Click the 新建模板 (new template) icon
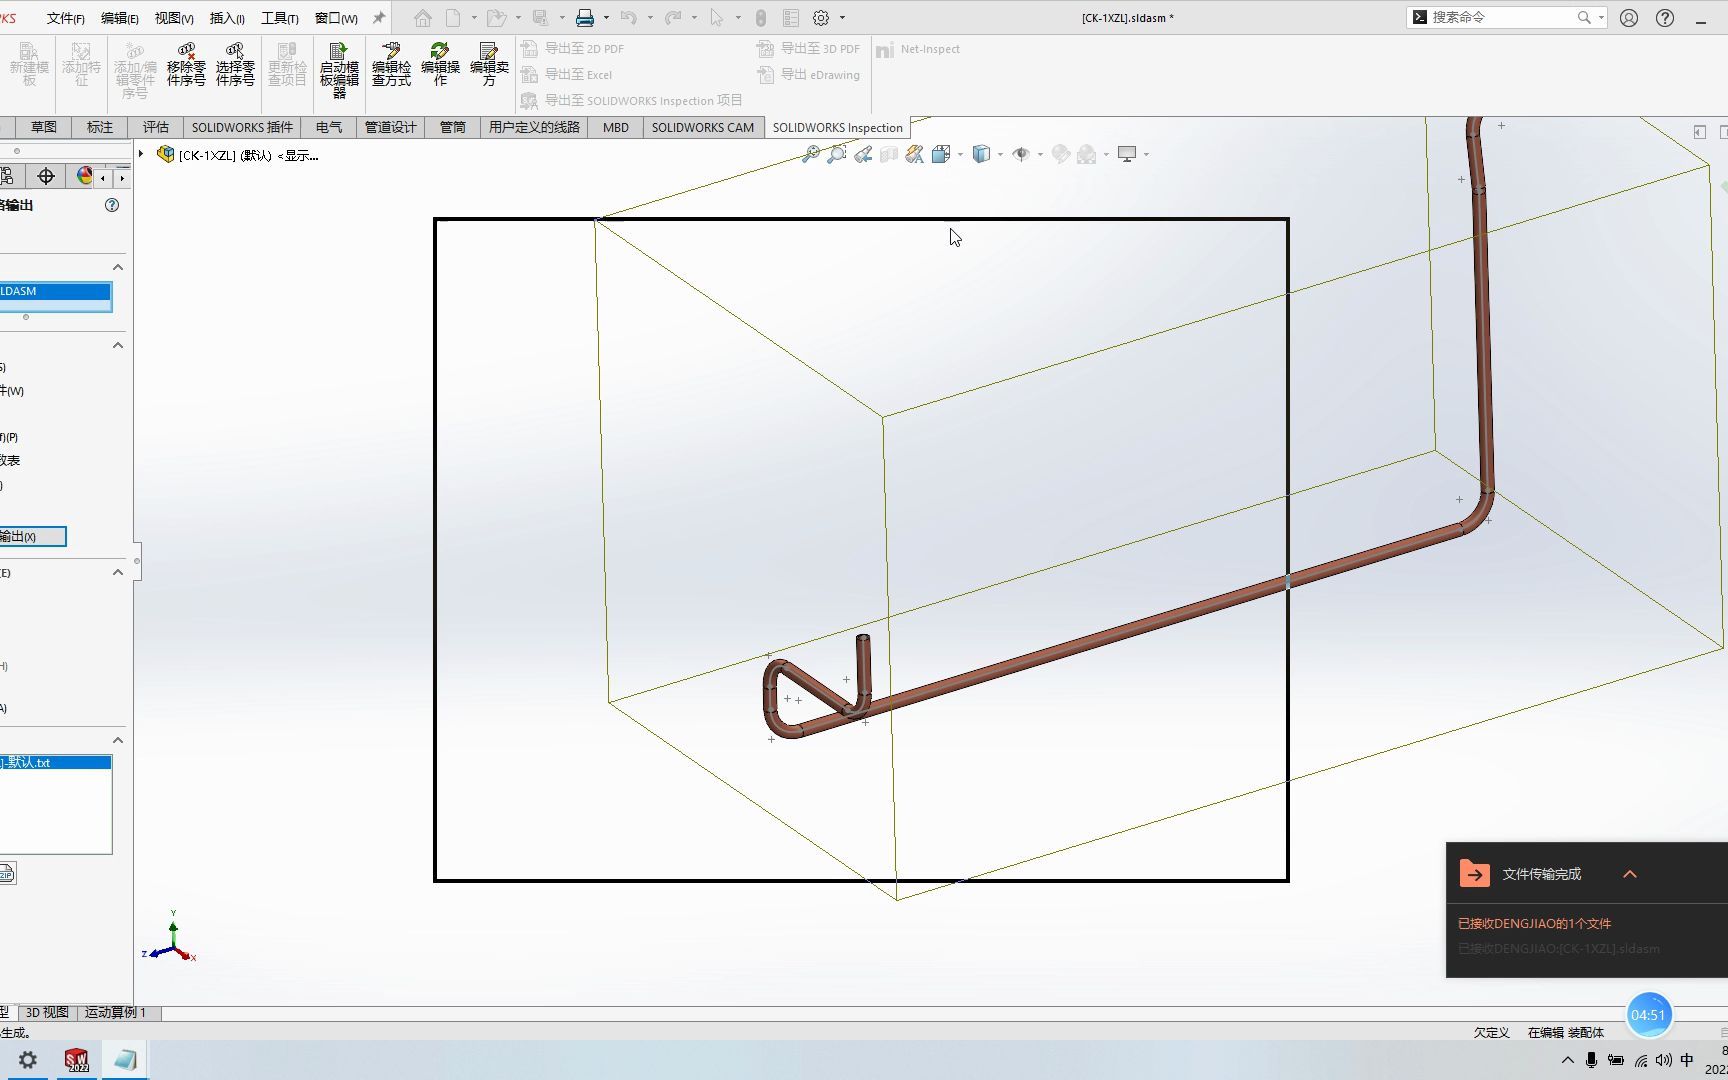 [x=28, y=65]
